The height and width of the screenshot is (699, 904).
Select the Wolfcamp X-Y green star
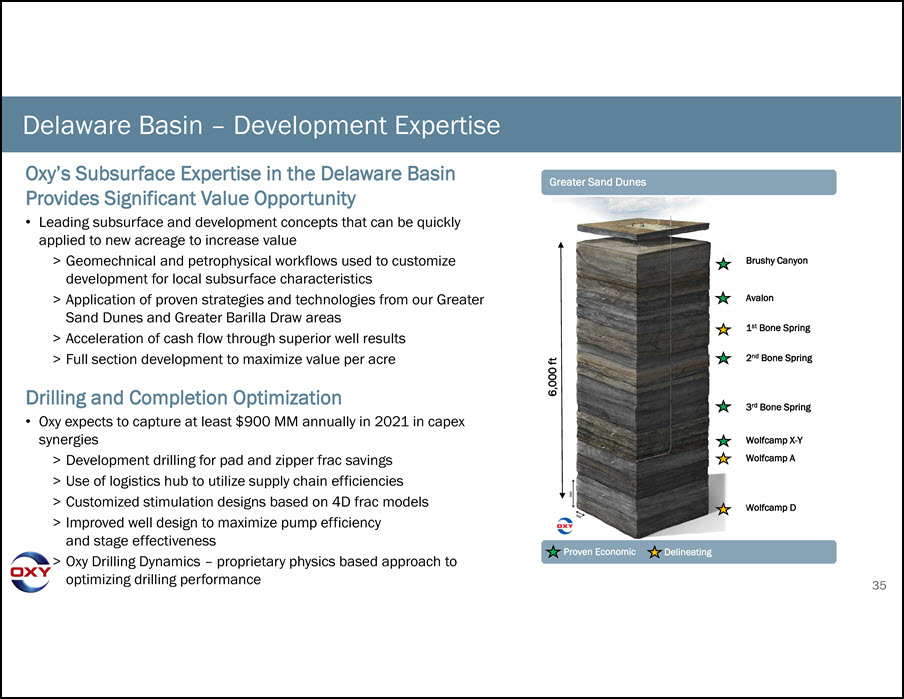click(724, 440)
